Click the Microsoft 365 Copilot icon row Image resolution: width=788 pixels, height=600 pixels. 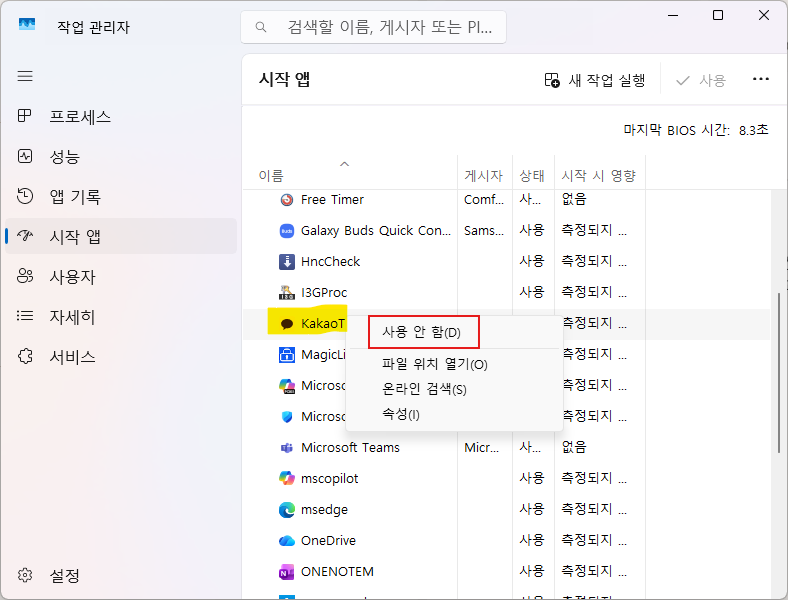286,386
